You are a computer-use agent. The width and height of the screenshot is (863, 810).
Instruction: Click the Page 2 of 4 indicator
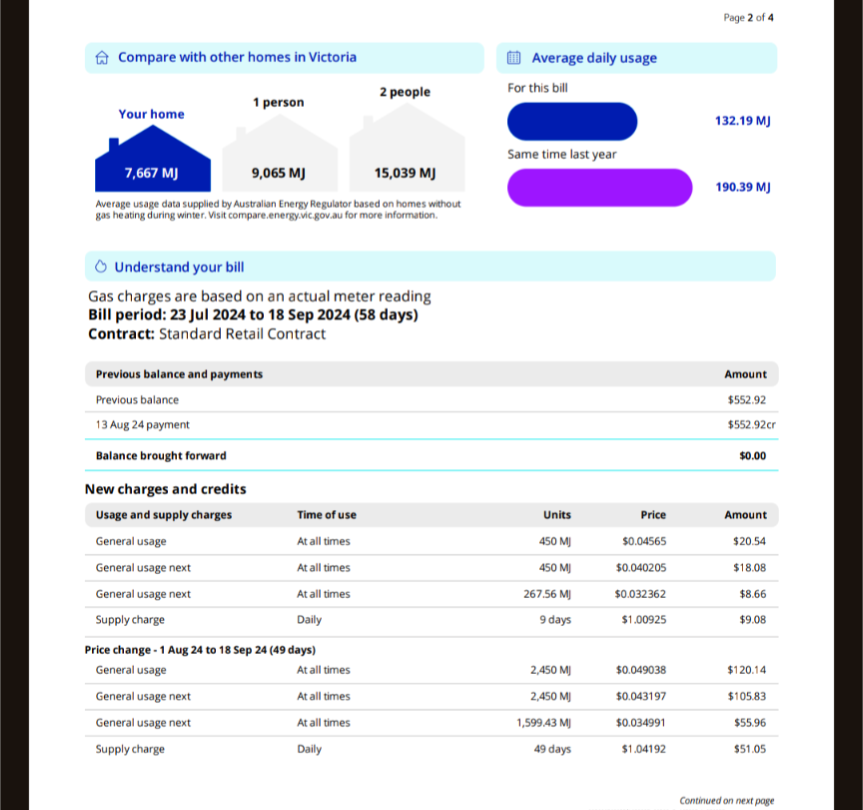pyautogui.click(x=748, y=17)
